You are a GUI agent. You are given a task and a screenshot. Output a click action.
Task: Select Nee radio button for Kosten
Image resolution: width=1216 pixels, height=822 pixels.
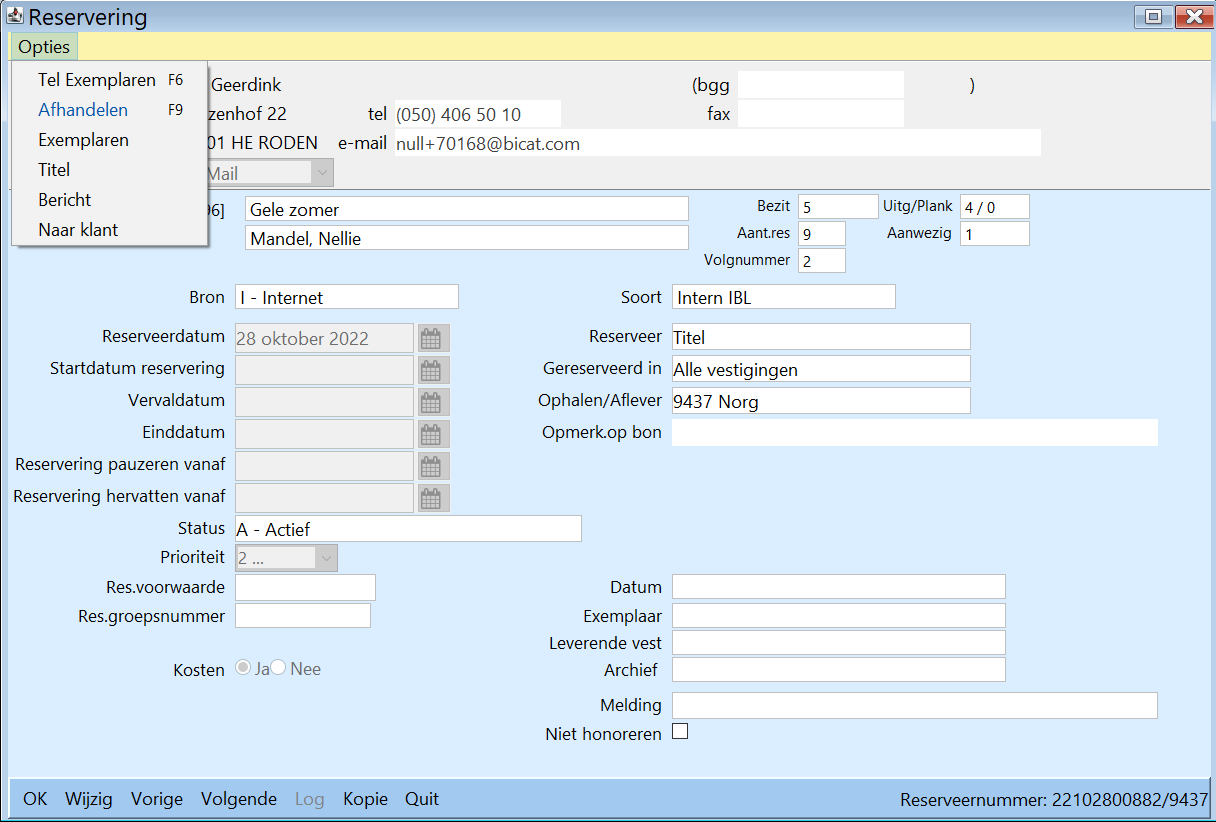[x=278, y=668]
